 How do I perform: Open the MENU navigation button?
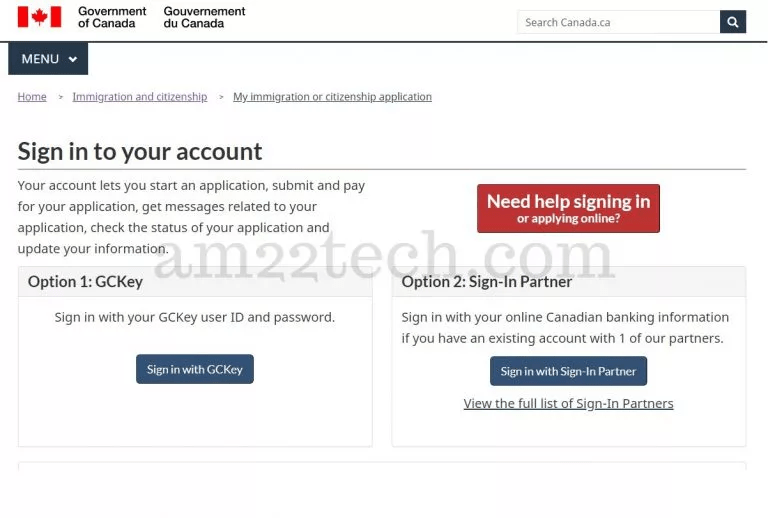point(48,59)
